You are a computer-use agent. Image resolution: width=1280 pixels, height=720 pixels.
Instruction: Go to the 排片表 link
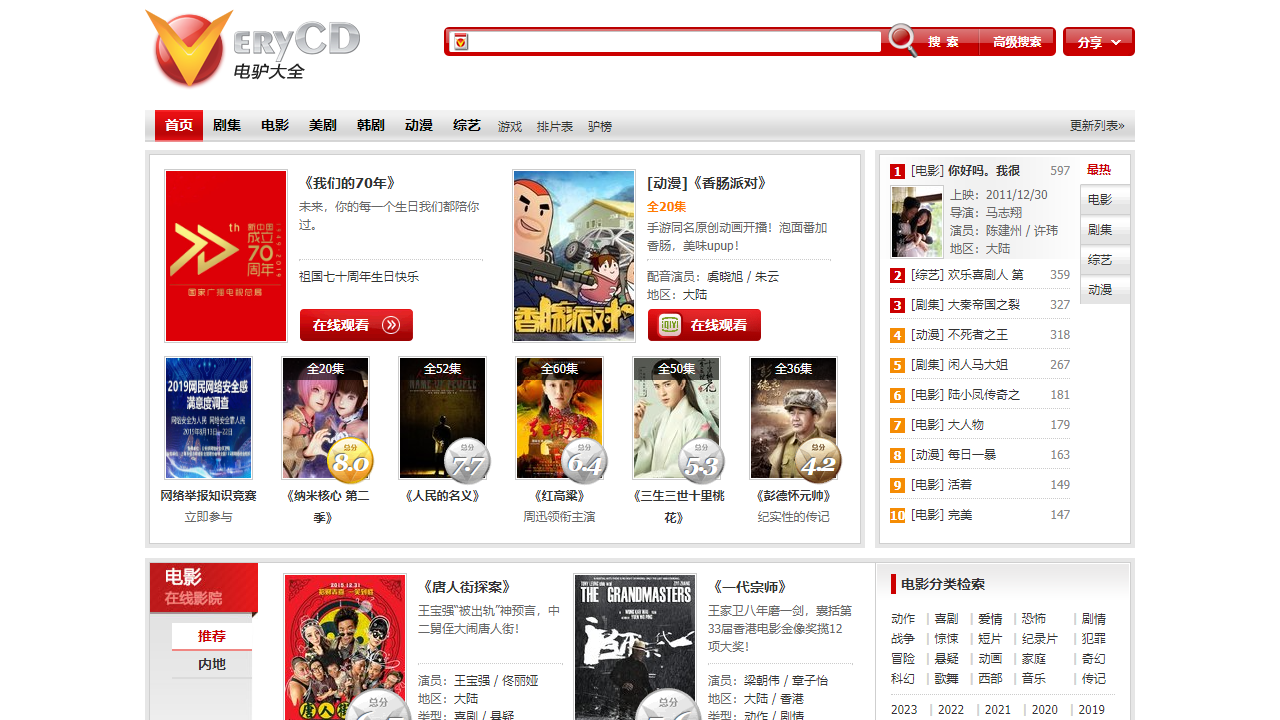coord(555,126)
